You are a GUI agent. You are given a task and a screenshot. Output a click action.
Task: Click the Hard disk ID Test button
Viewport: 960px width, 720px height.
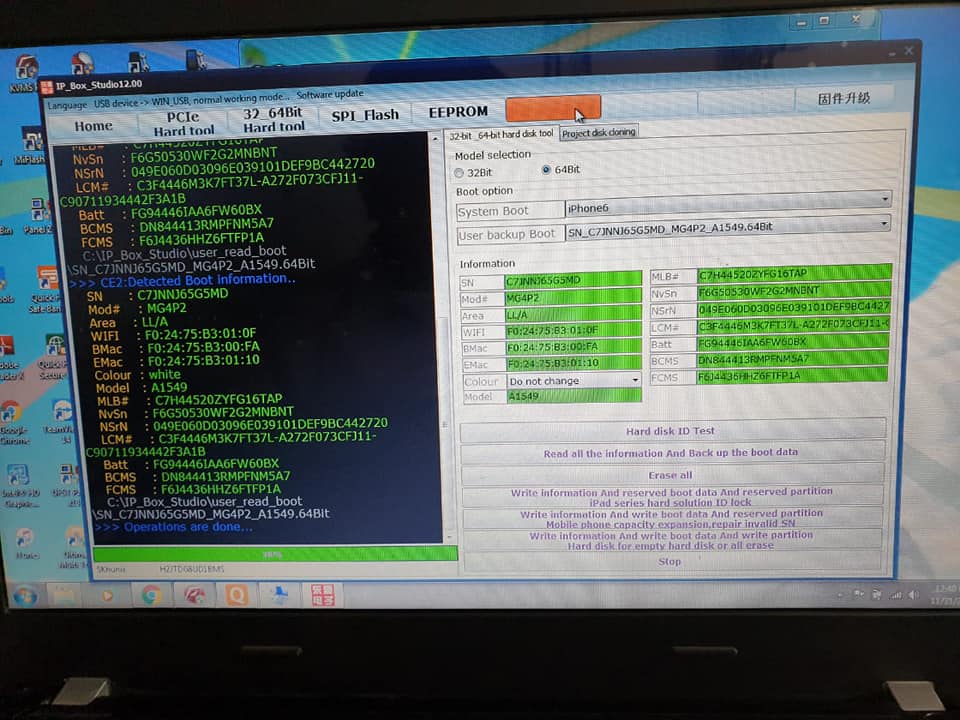[x=672, y=431]
